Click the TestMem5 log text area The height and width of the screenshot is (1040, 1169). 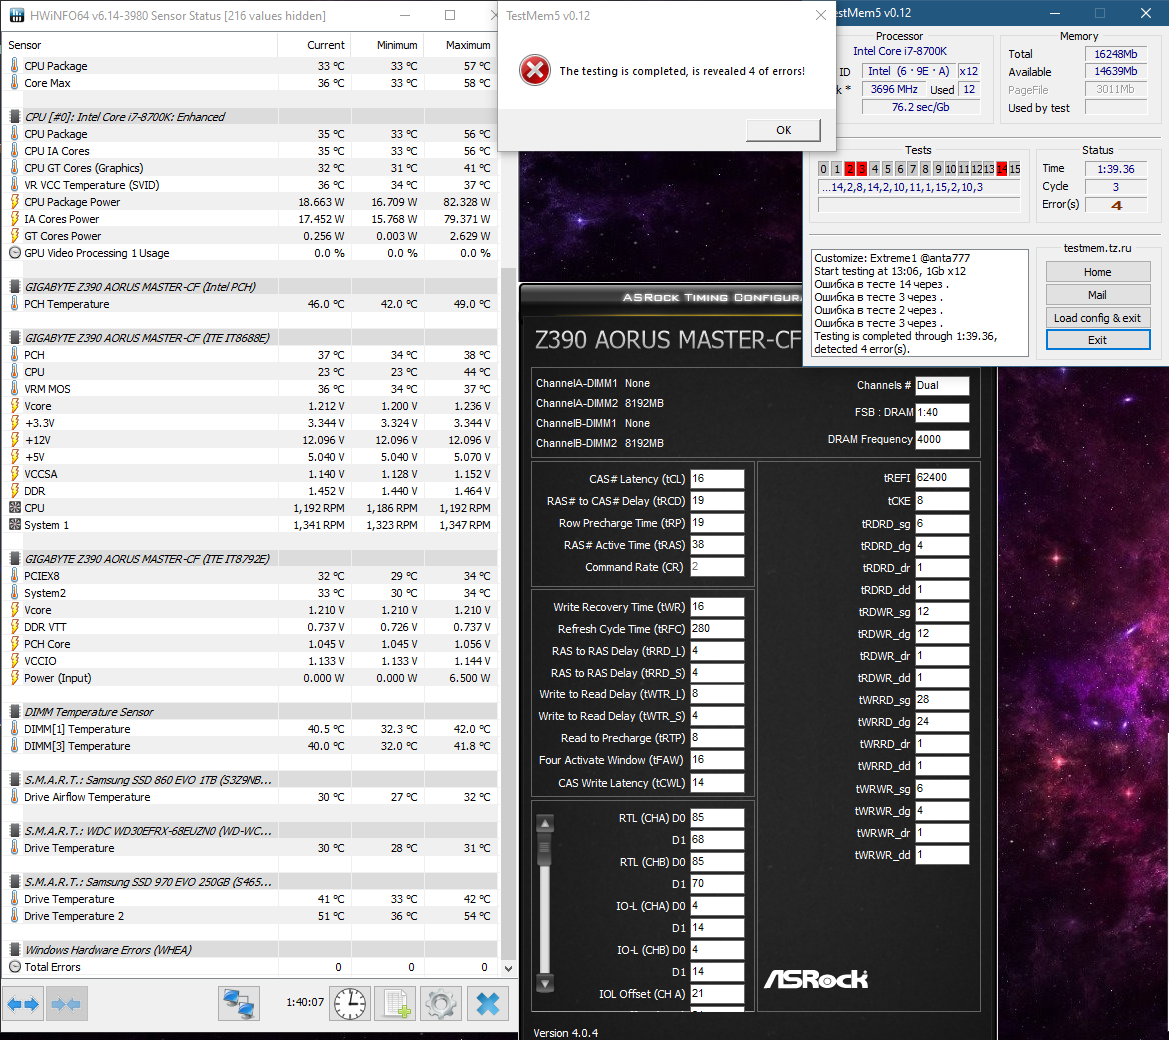920,303
